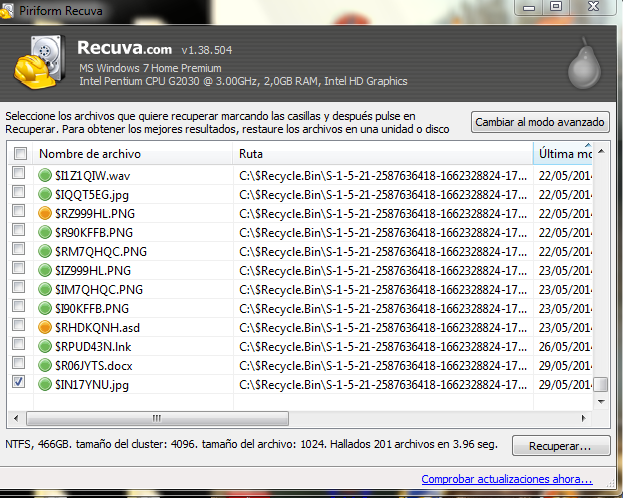Image resolution: width=623 pixels, height=498 pixels.
Task: Click the vertical scrollbar up arrow
Action: pos(601,151)
